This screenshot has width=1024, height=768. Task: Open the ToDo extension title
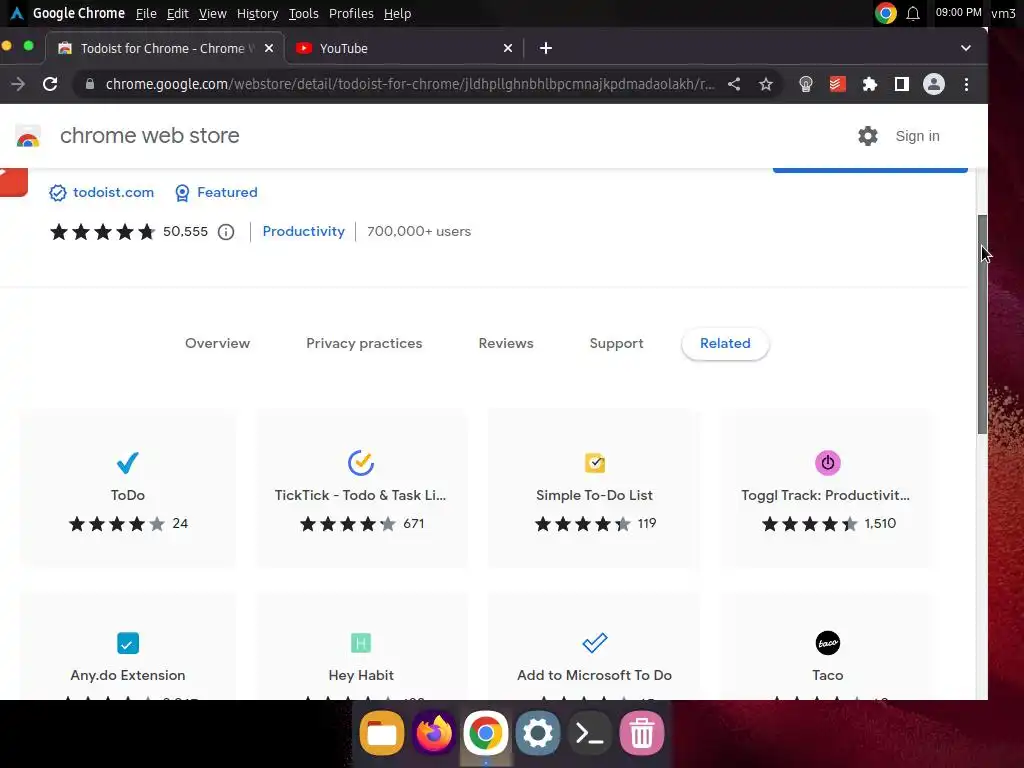pyautogui.click(x=128, y=495)
